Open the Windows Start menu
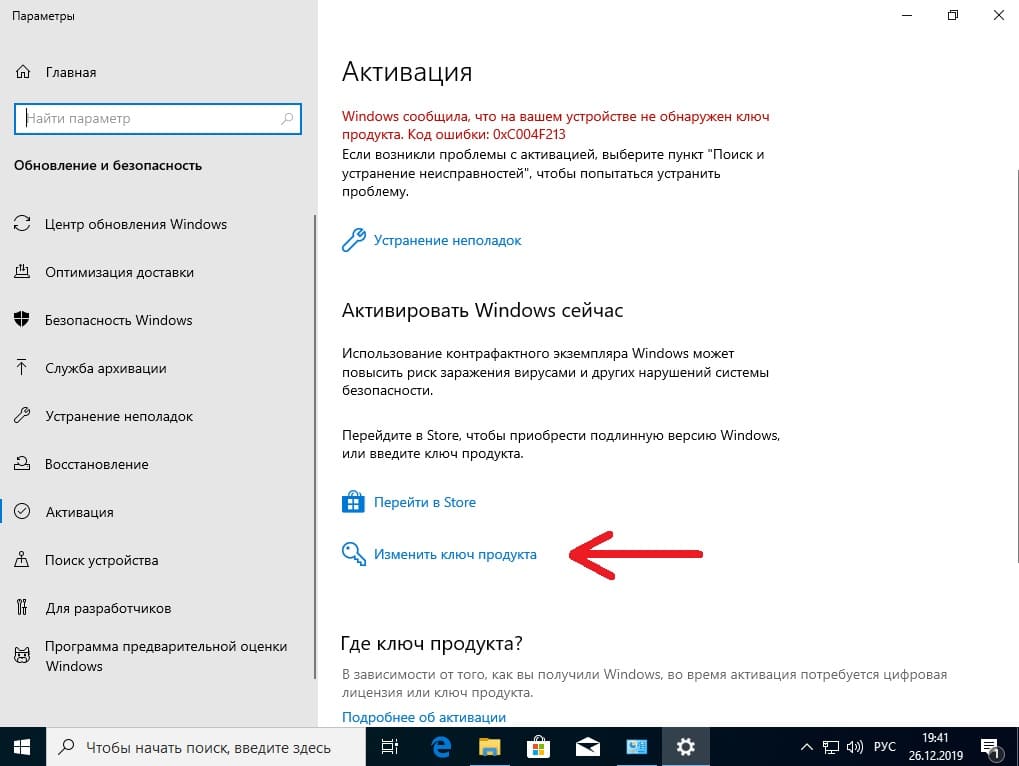Image resolution: width=1019 pixels, height=766 pixels. pos(22,747)
